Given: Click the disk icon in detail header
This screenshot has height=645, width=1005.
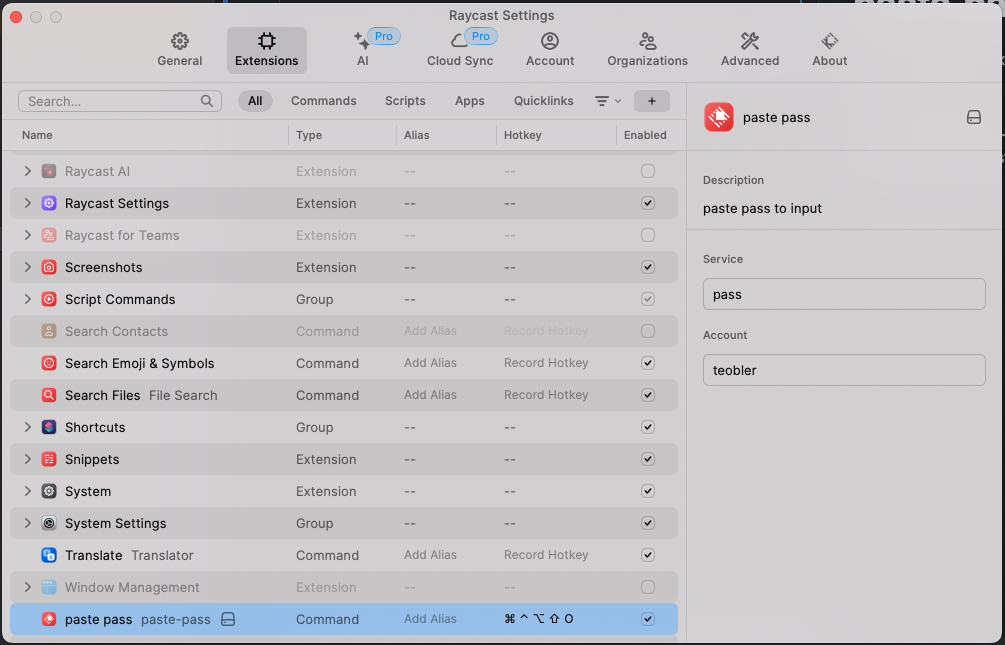Looking at the screenshot, I should pos(974,117).
